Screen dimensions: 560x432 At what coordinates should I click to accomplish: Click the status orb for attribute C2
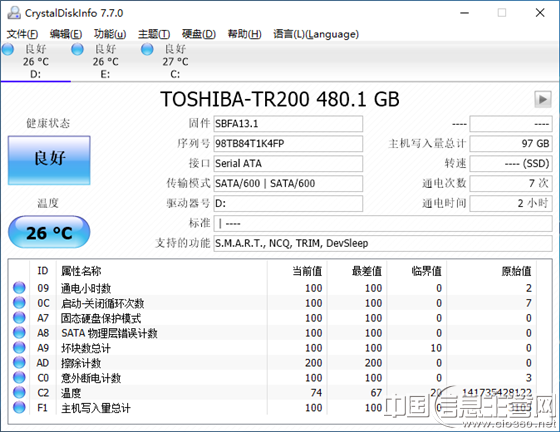click(19, 392)
